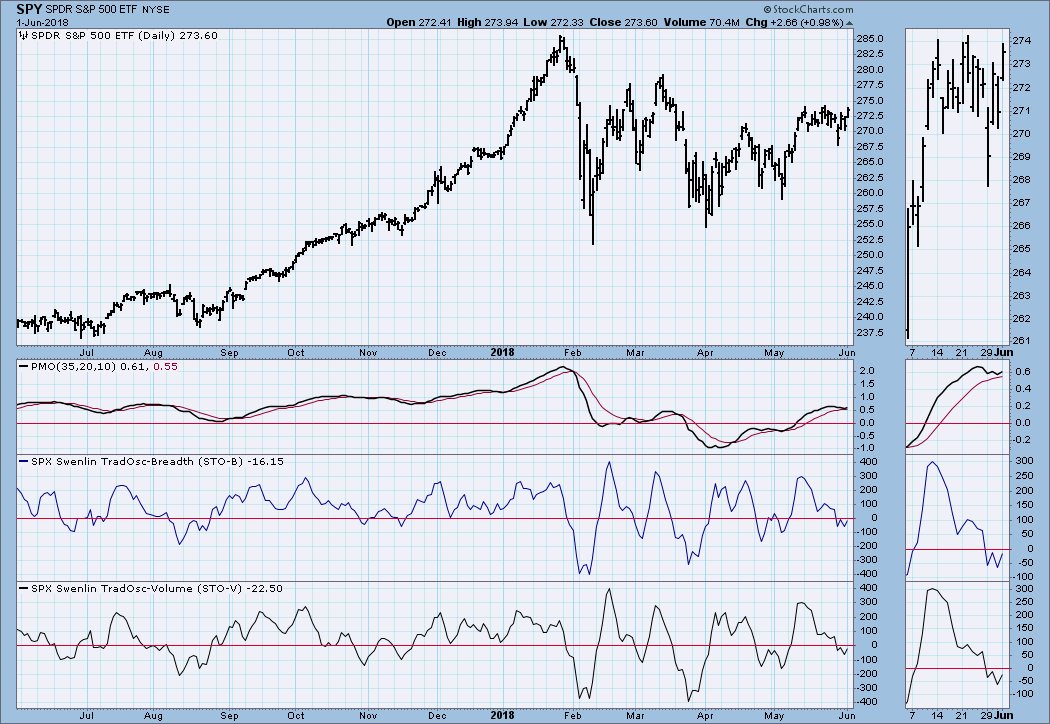Click the January 2018 peak price bar near 285
Screen dimensions: 1050x724
point(562,43)
